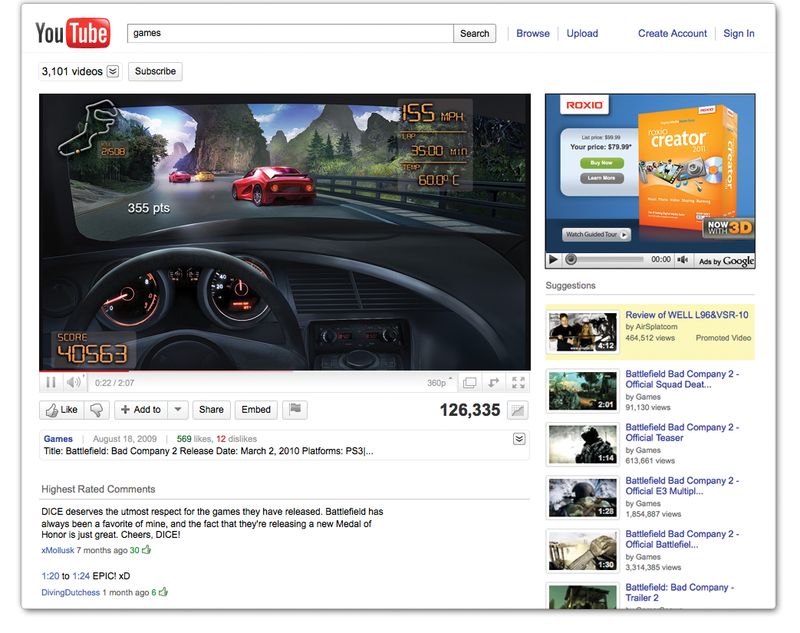Pause the video with the pause icon
This screenshot has width=800, height=633.
pos(51,382)
